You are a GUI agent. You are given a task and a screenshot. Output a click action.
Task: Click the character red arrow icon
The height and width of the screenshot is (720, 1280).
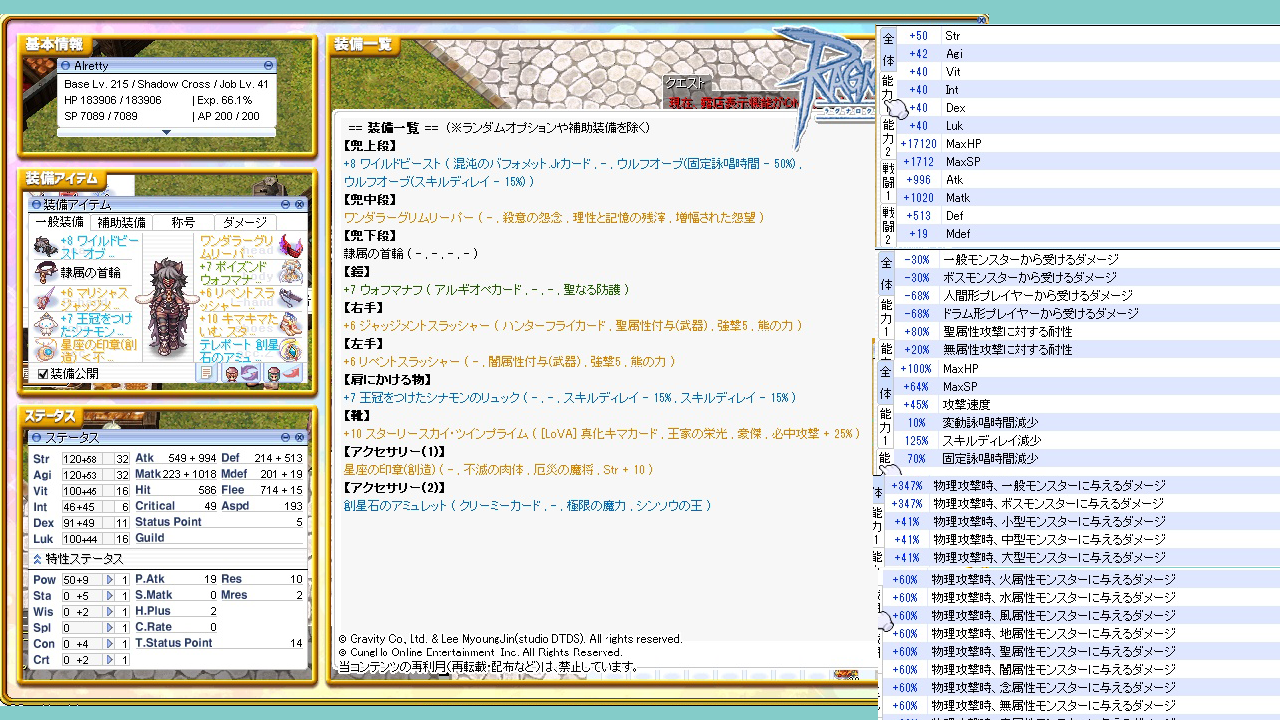pyautogui.click(x=283, y=373)
